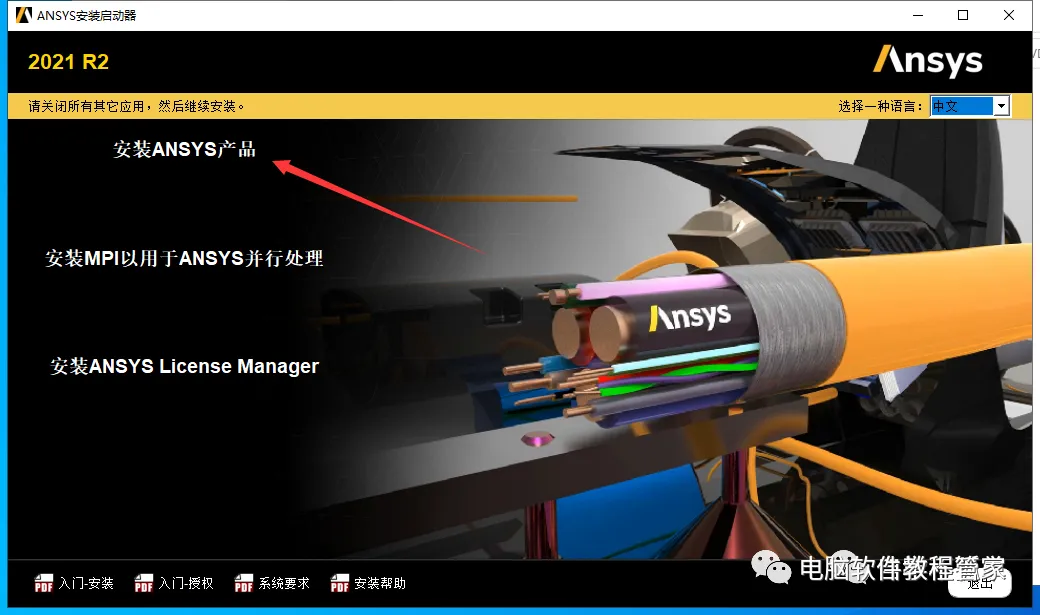Open the 入门-授权 PDF icon
The image size is (1040, 615).
point(144,583)
